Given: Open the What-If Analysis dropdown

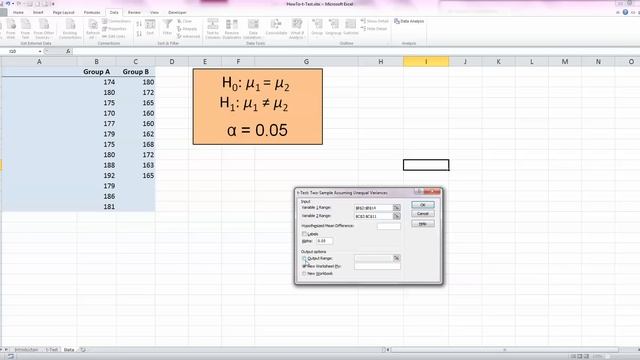Looking at the screenshot, I should [x=297, y=29].
